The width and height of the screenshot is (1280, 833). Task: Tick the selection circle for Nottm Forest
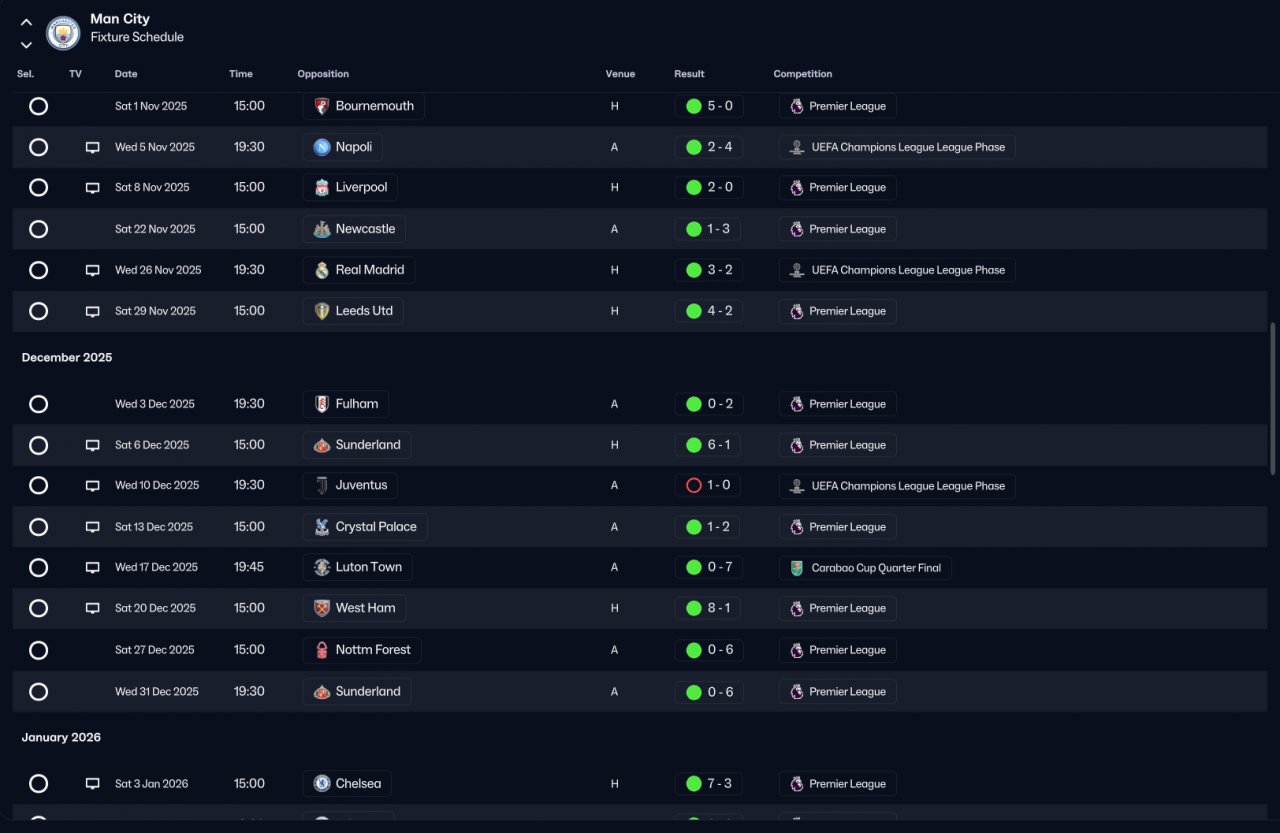coord(38,650)
